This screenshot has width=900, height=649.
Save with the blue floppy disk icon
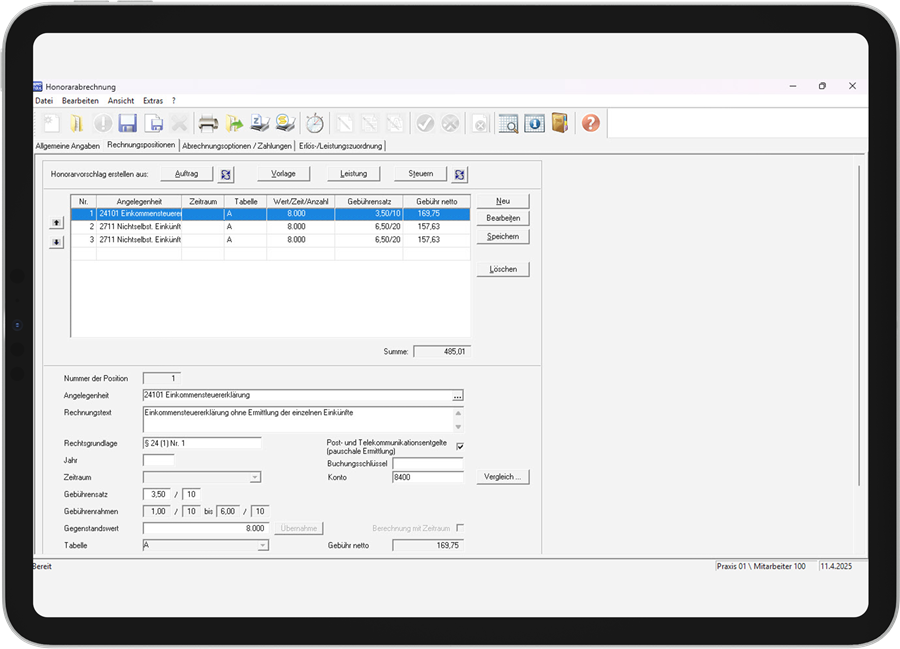[x=127, y=123]
